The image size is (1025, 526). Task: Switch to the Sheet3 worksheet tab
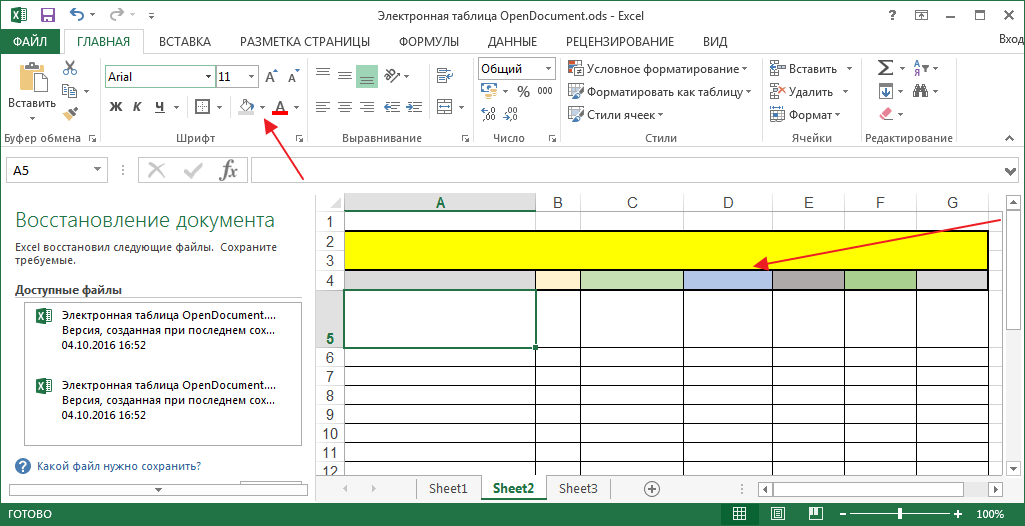click(x=579, y=488)
